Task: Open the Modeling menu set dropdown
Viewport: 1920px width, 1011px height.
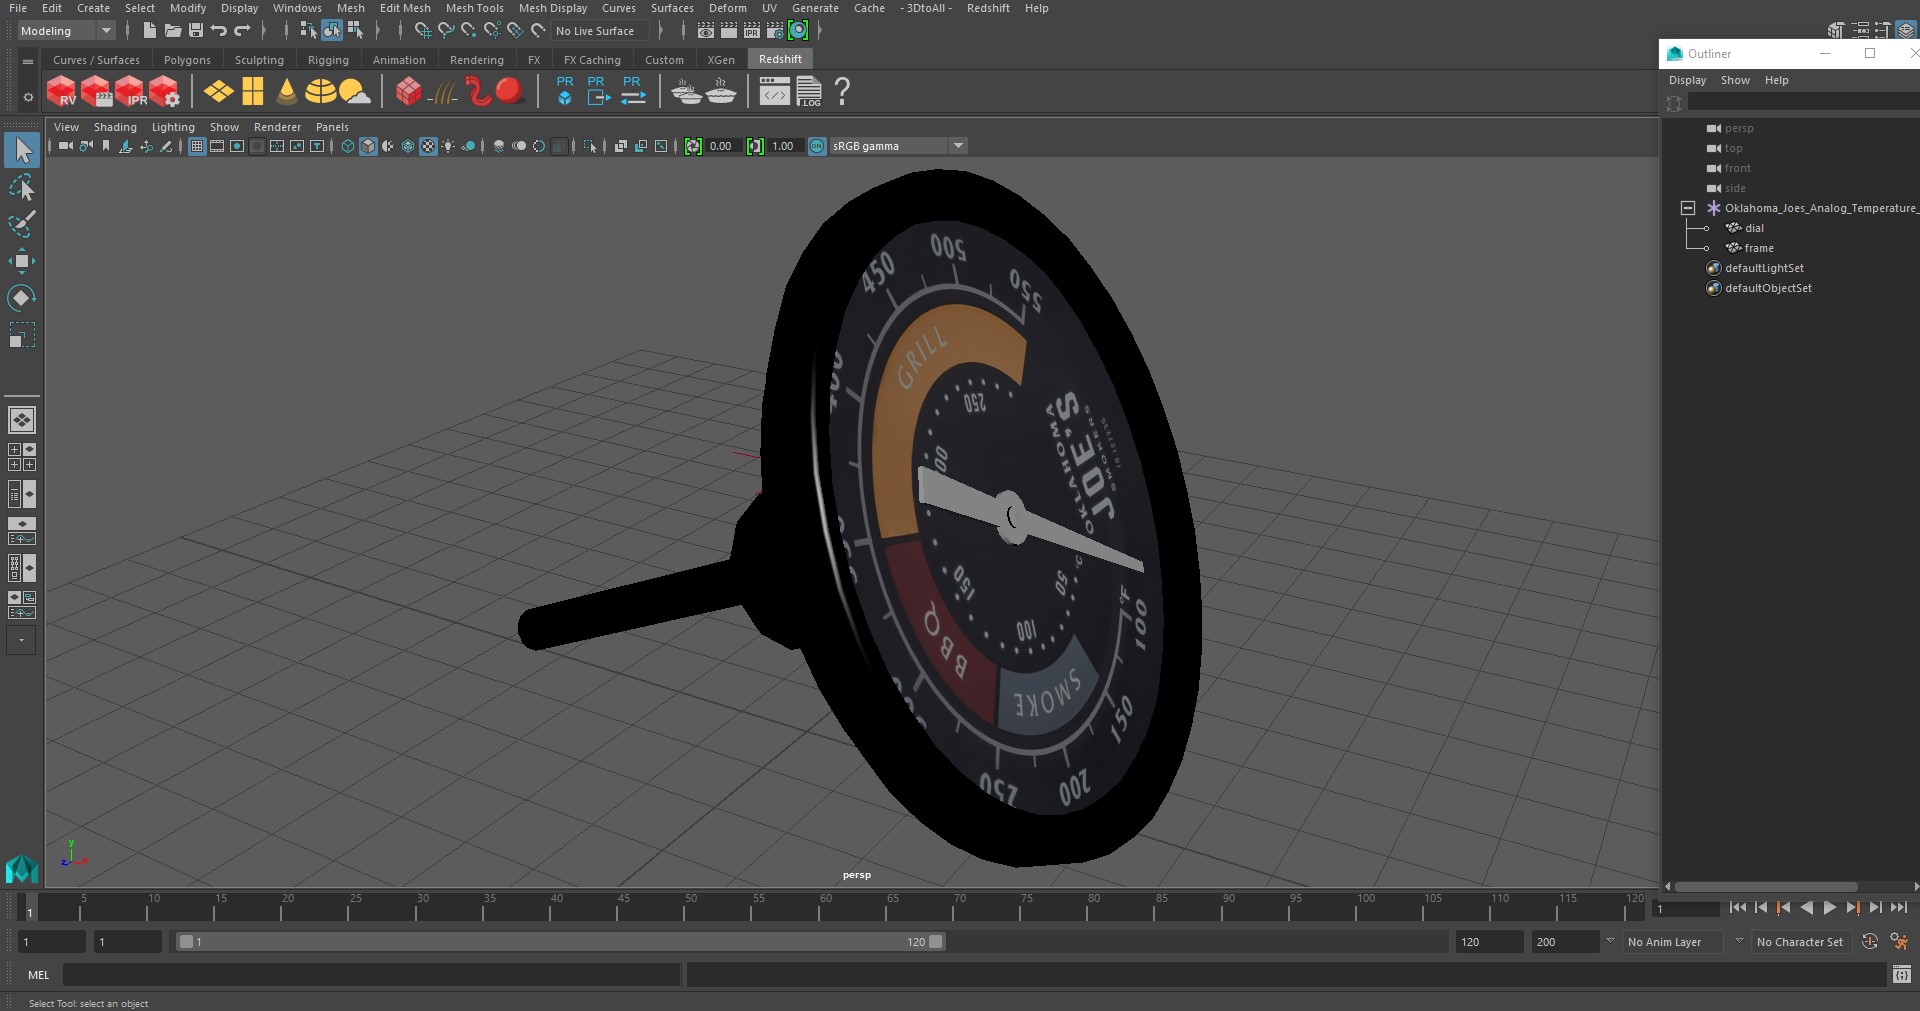Action: 67,31
